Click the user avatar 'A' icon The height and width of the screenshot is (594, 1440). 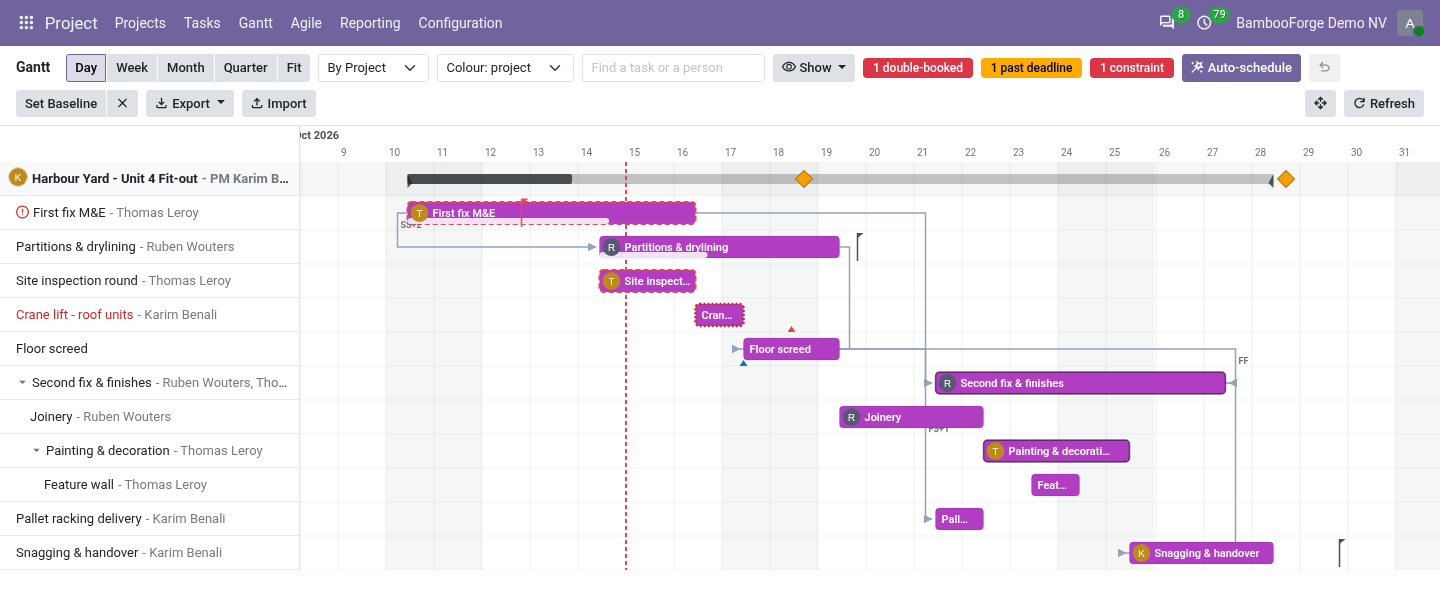pos(1410,23)
